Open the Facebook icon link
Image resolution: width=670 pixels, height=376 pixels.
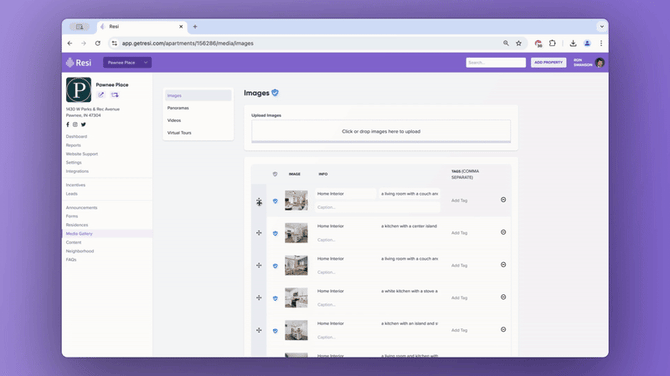(x=68, y=124)
